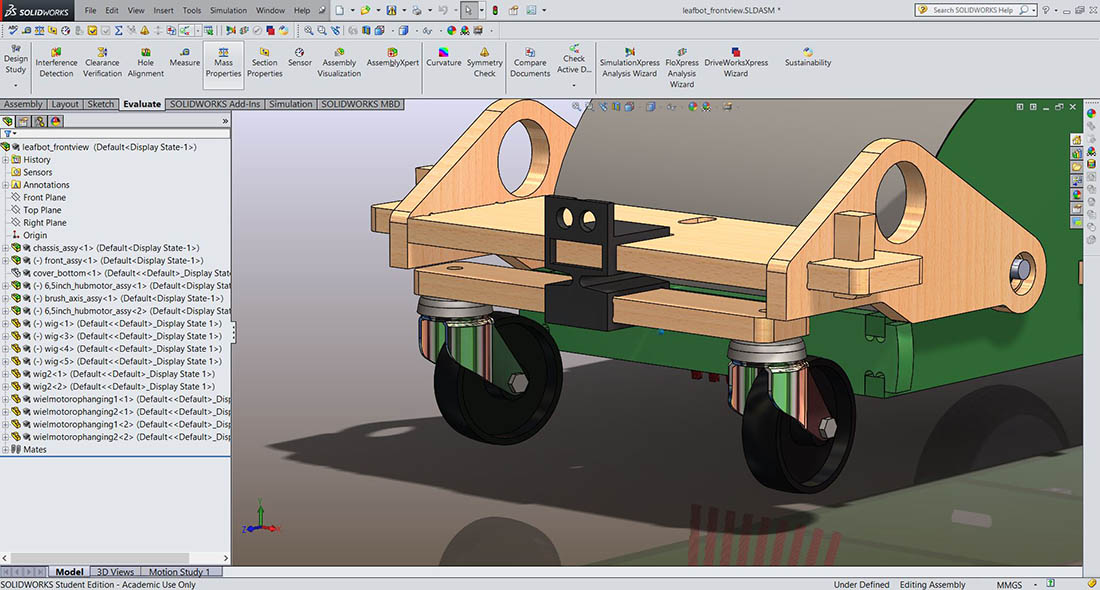Expand the Mates folder
The height and width of the screenshot is (590, 1100).
pos(6,450)
